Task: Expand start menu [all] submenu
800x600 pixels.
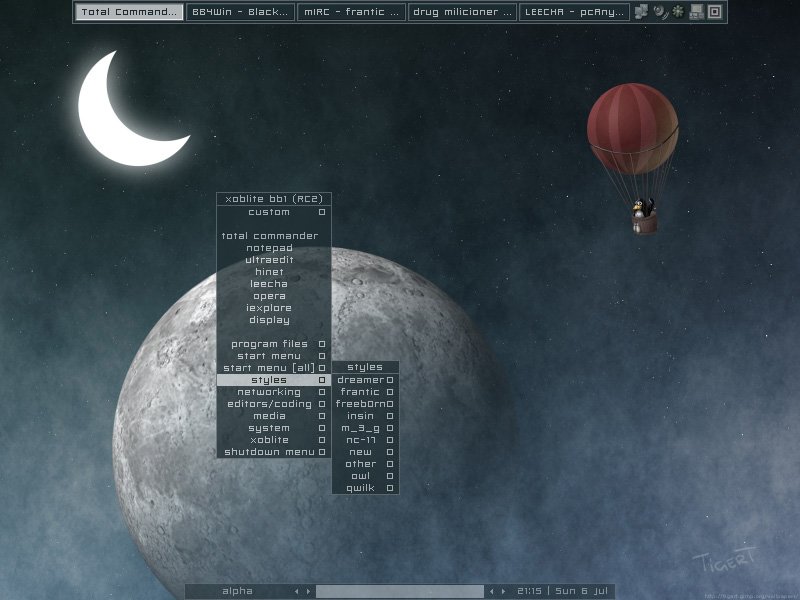Action: 274,368
